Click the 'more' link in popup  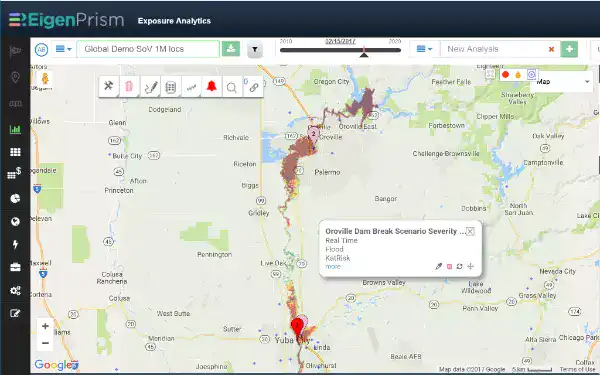(333, 266)
